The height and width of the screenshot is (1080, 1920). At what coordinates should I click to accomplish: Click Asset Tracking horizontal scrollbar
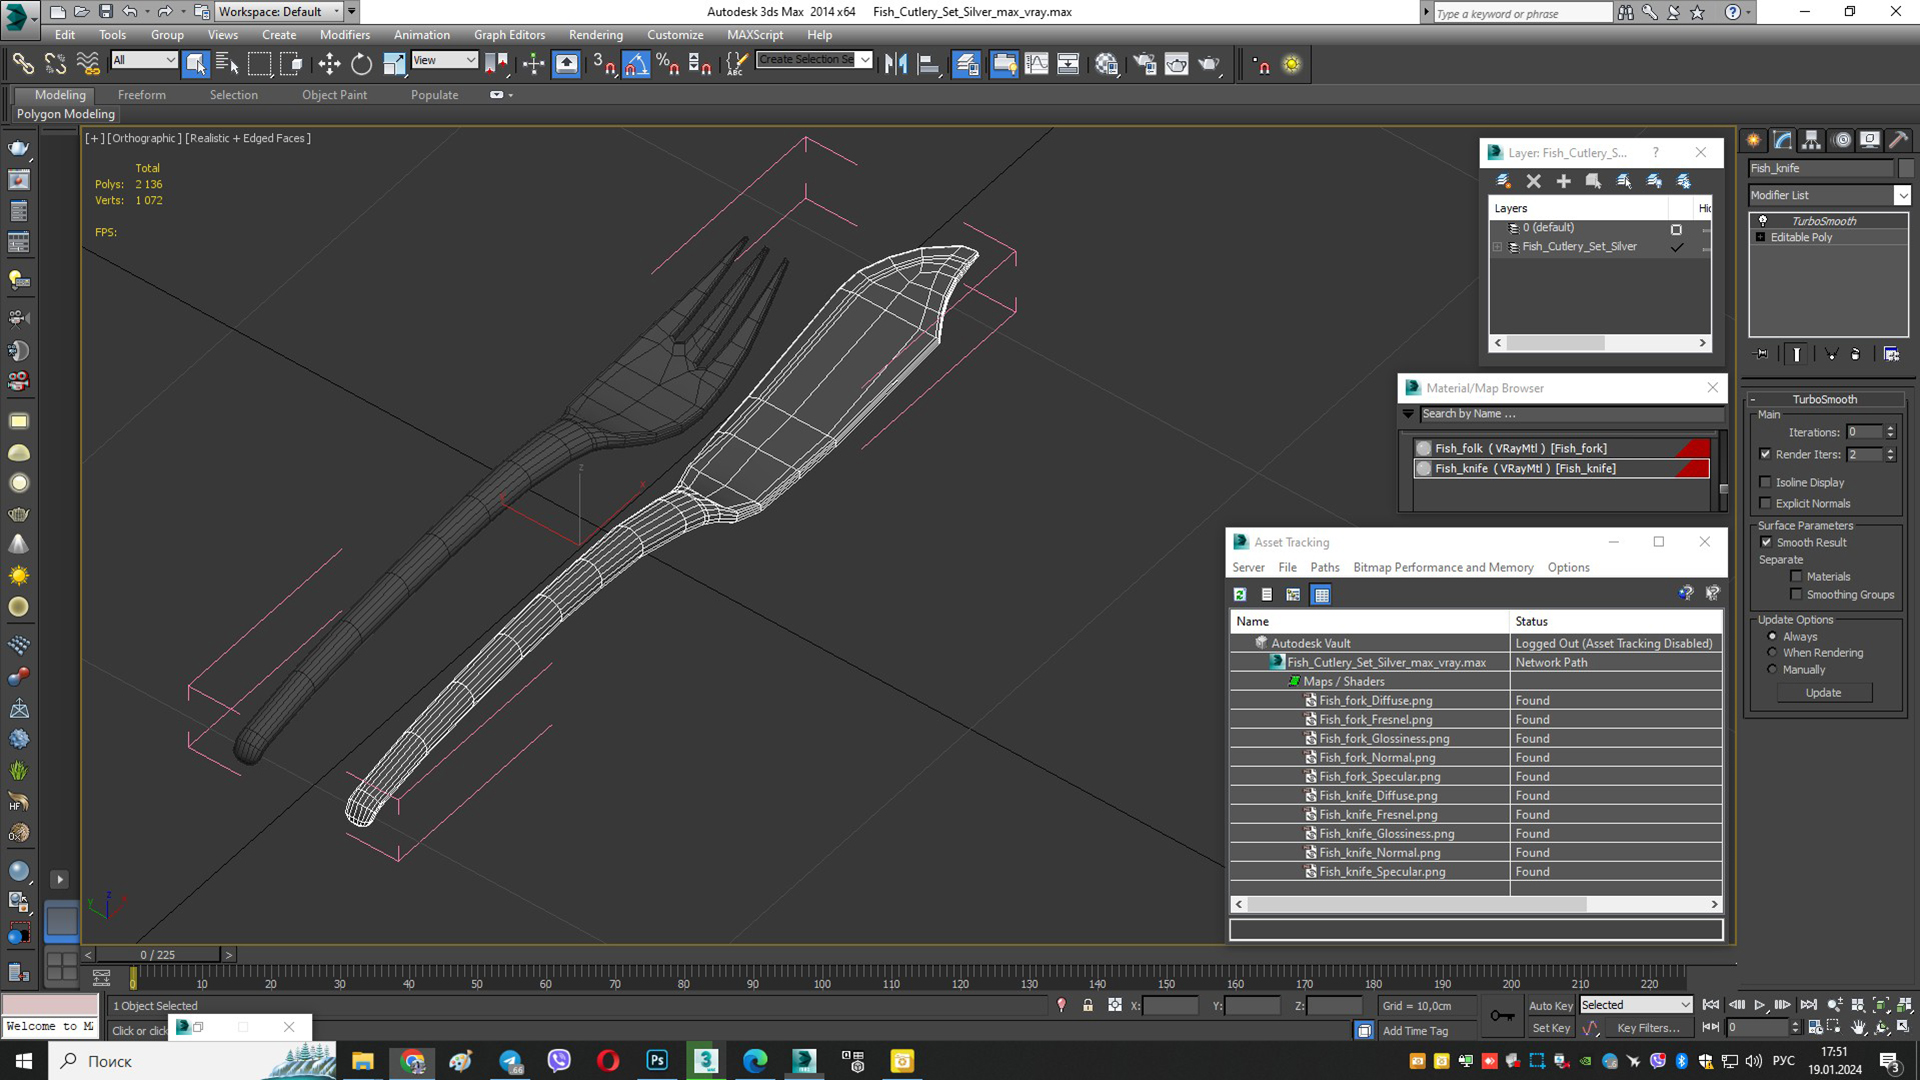click(1476, 904)
